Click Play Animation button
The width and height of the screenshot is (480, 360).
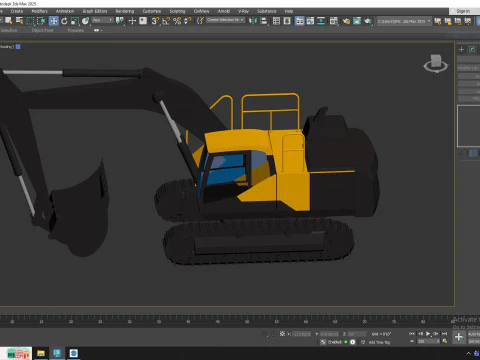click(428, 333)
